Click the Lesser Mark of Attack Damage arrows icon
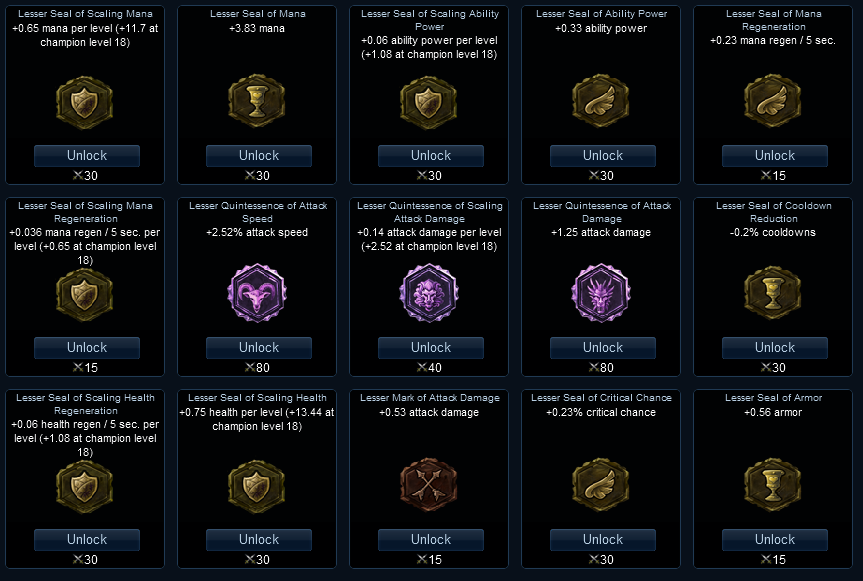 pos(431,487)
